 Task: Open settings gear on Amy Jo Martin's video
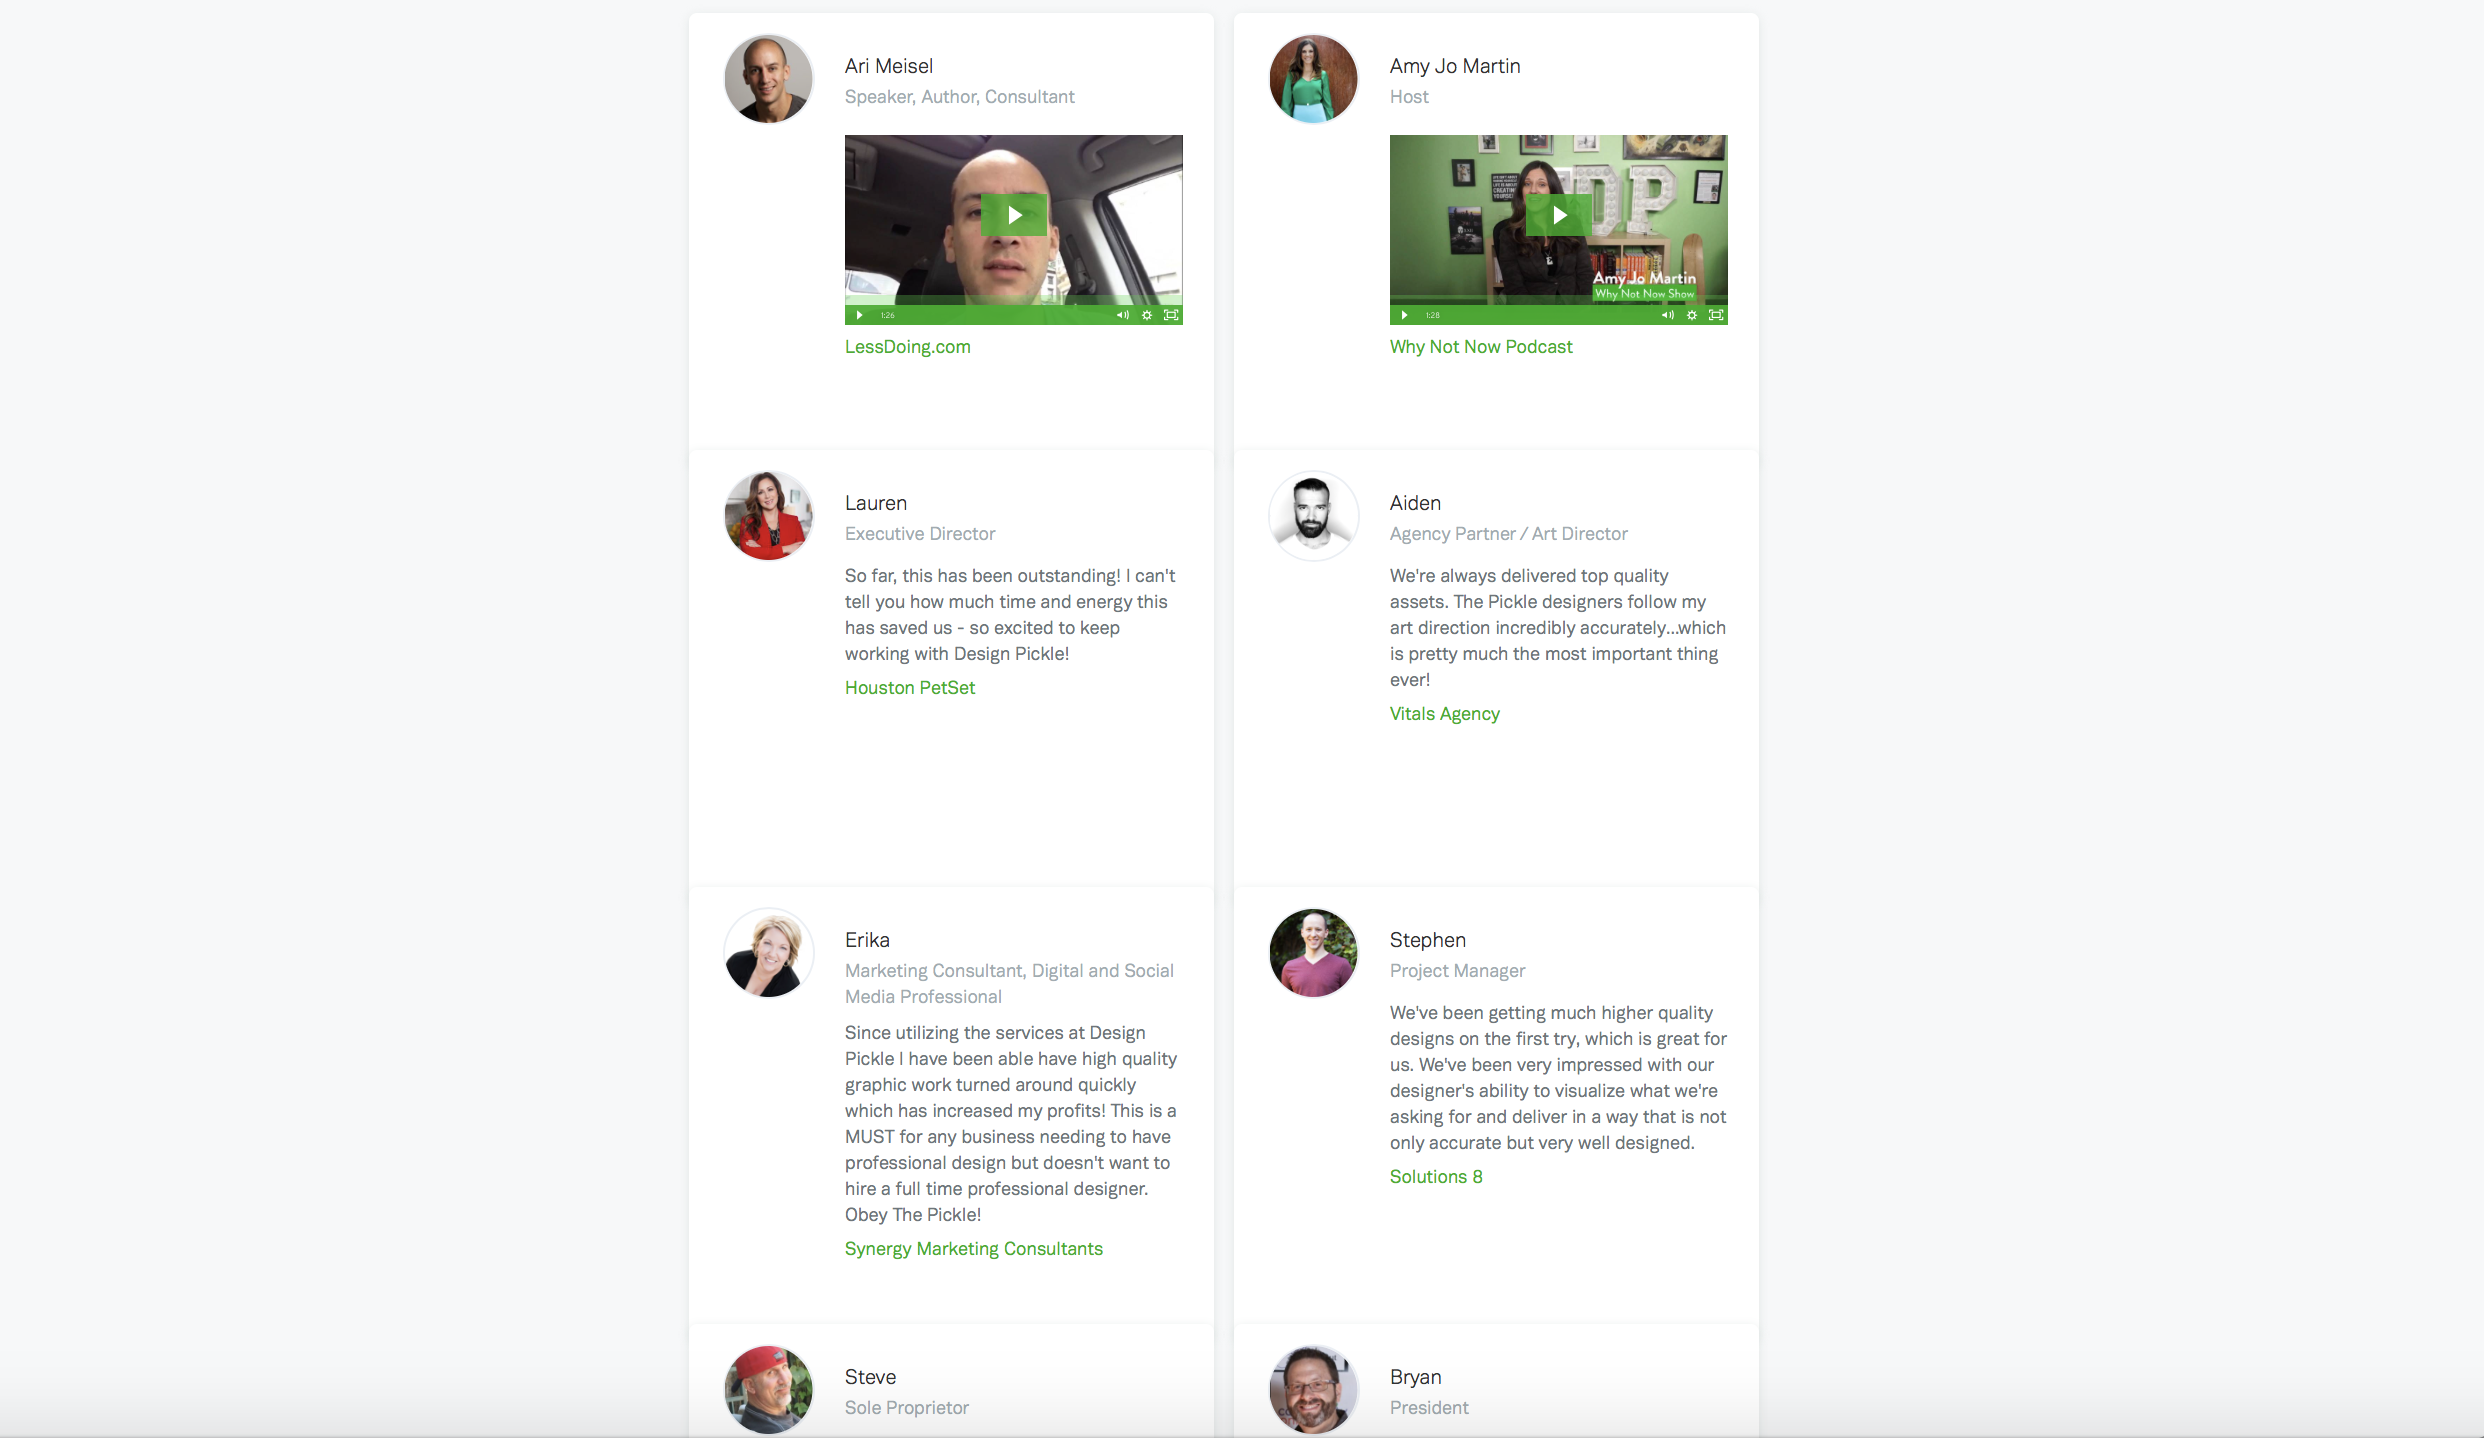click(x=1692, y=315)
